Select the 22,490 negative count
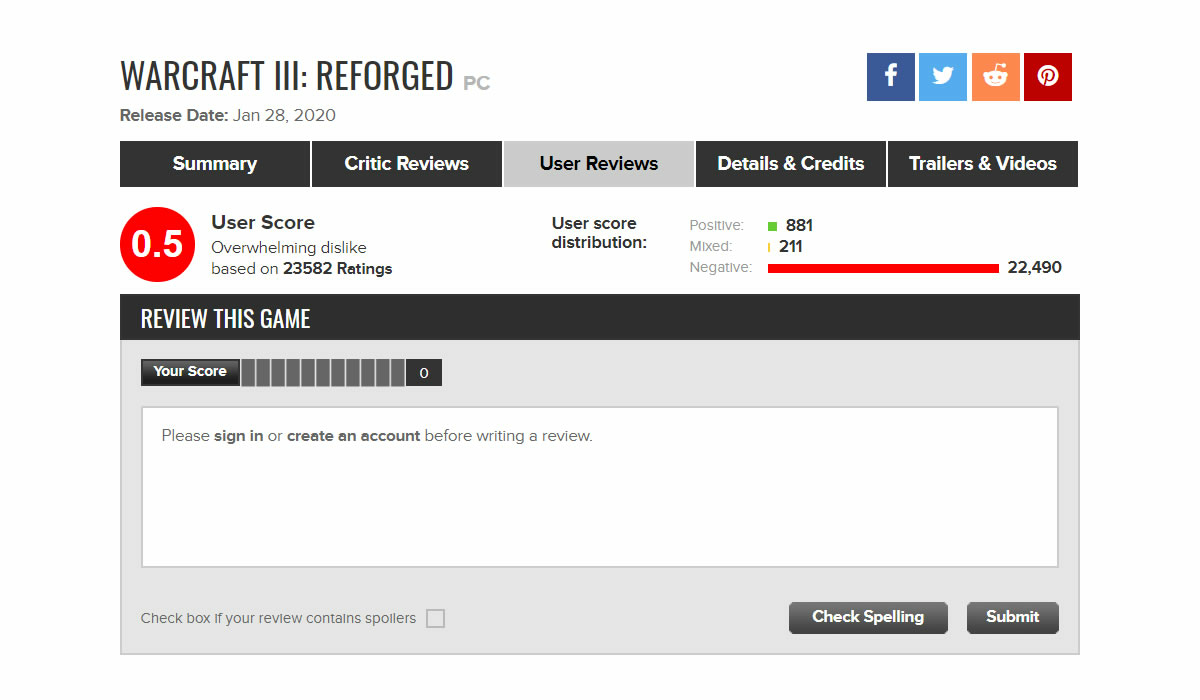The image size is (1200, 700). [1034, 268]
